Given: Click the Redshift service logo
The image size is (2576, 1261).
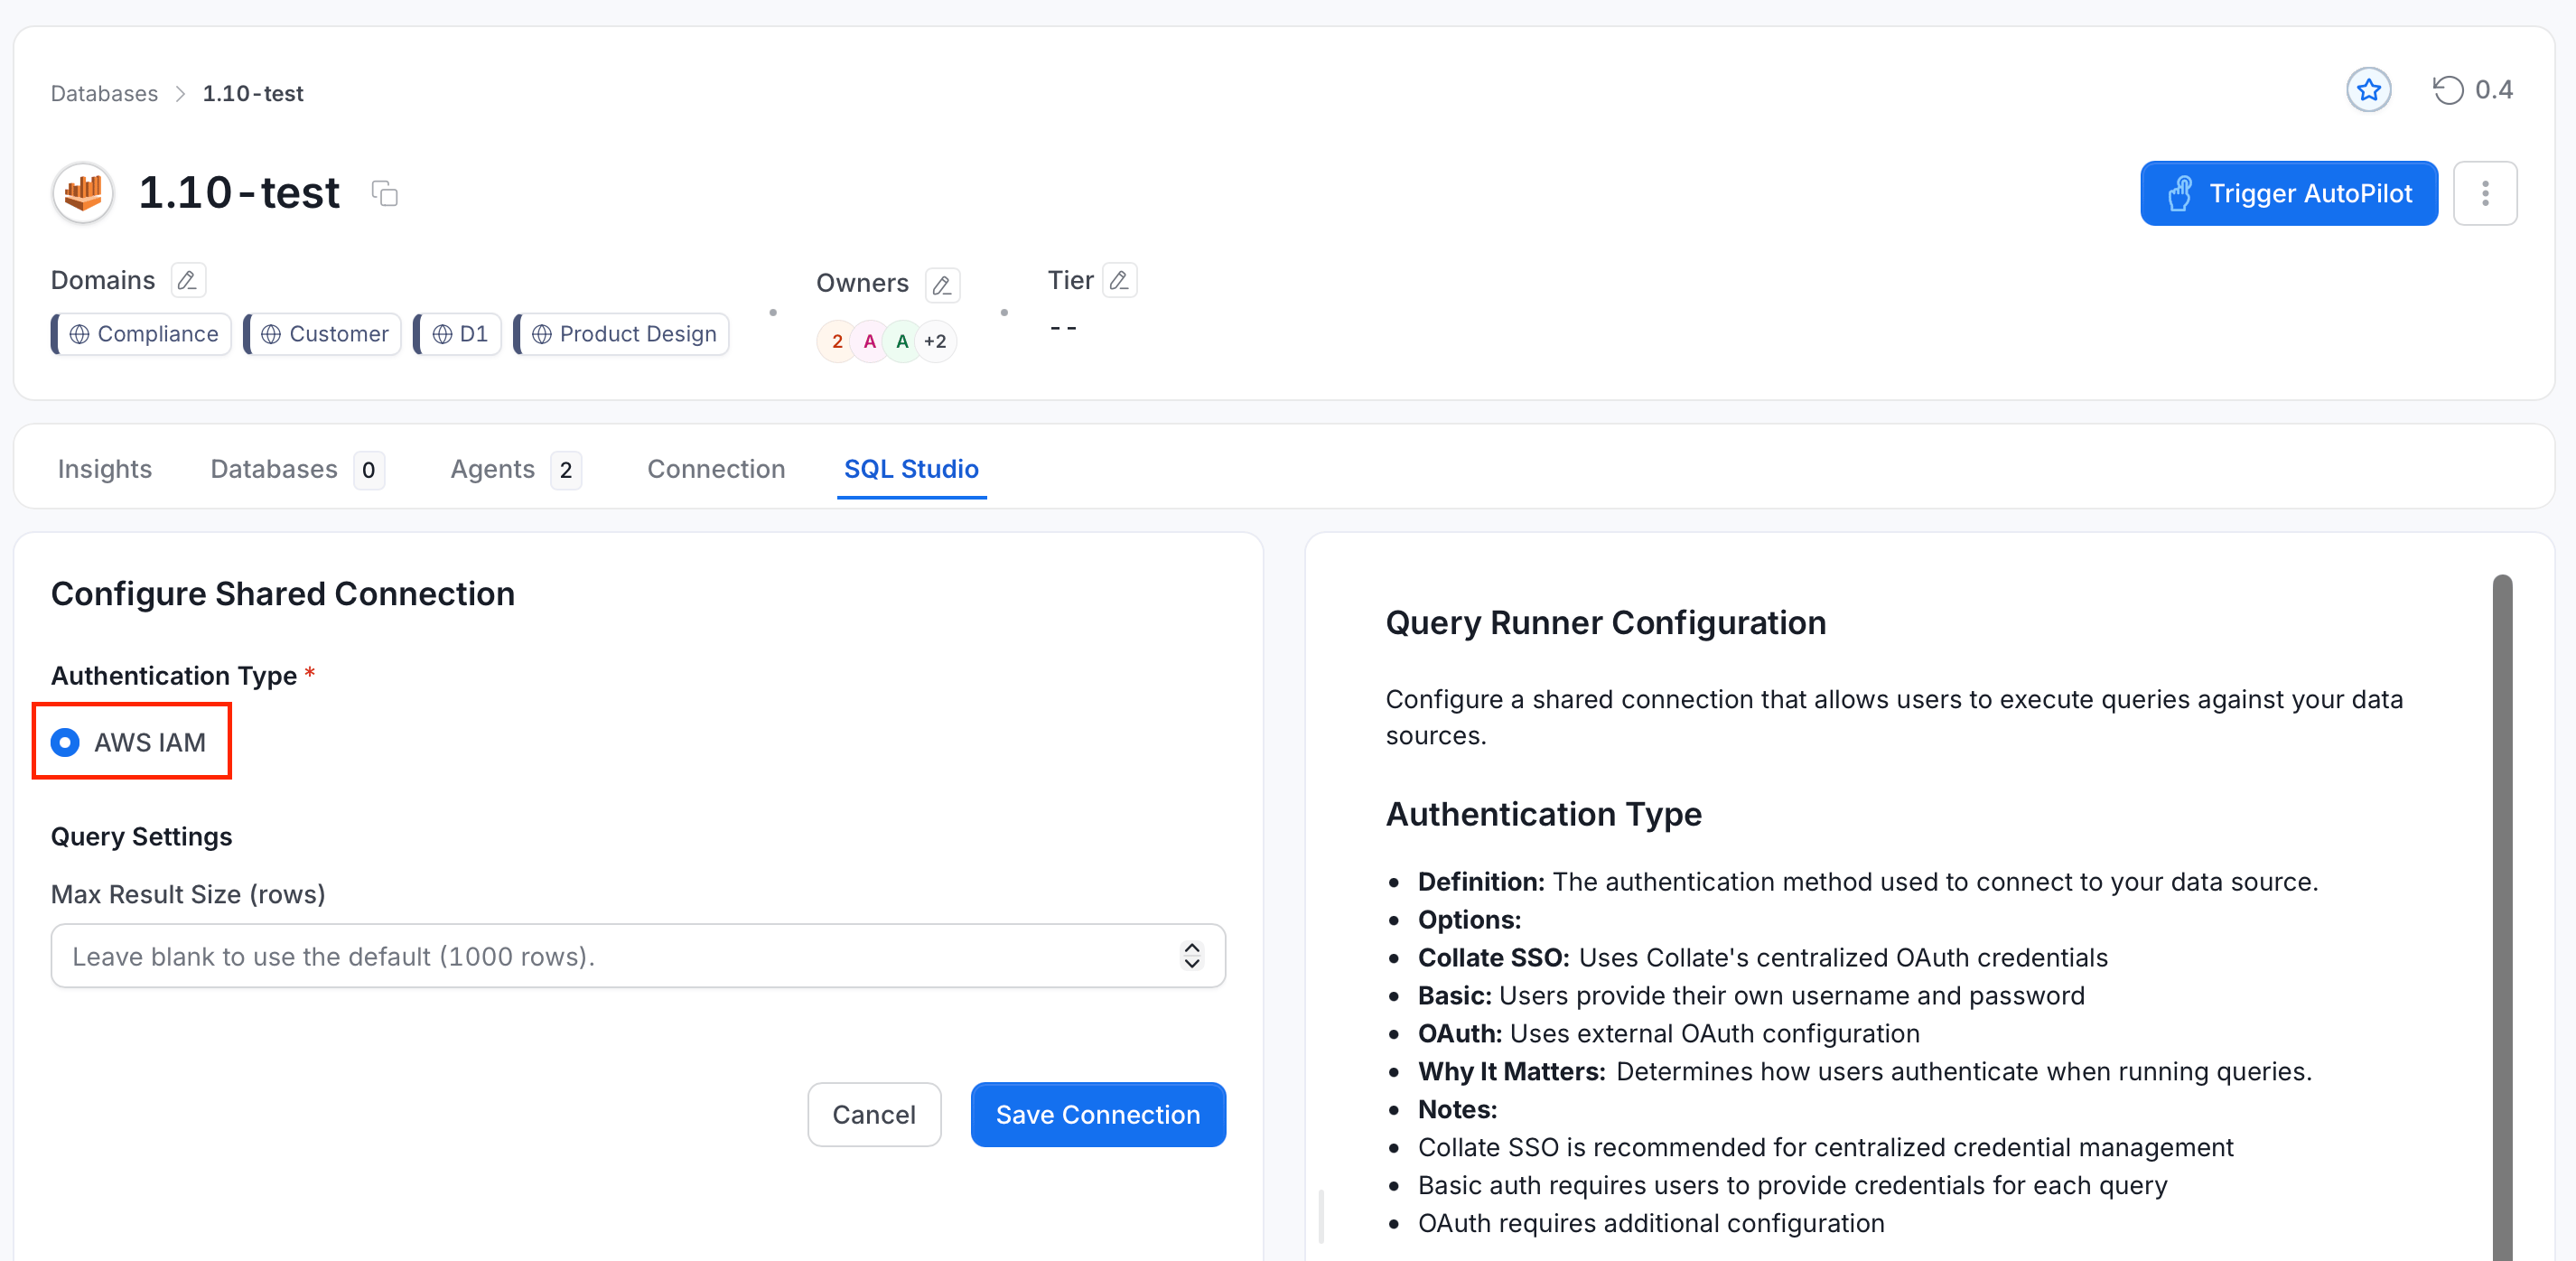Looking at the screenshot, I should pyautogui.click(x=83, y=193).
